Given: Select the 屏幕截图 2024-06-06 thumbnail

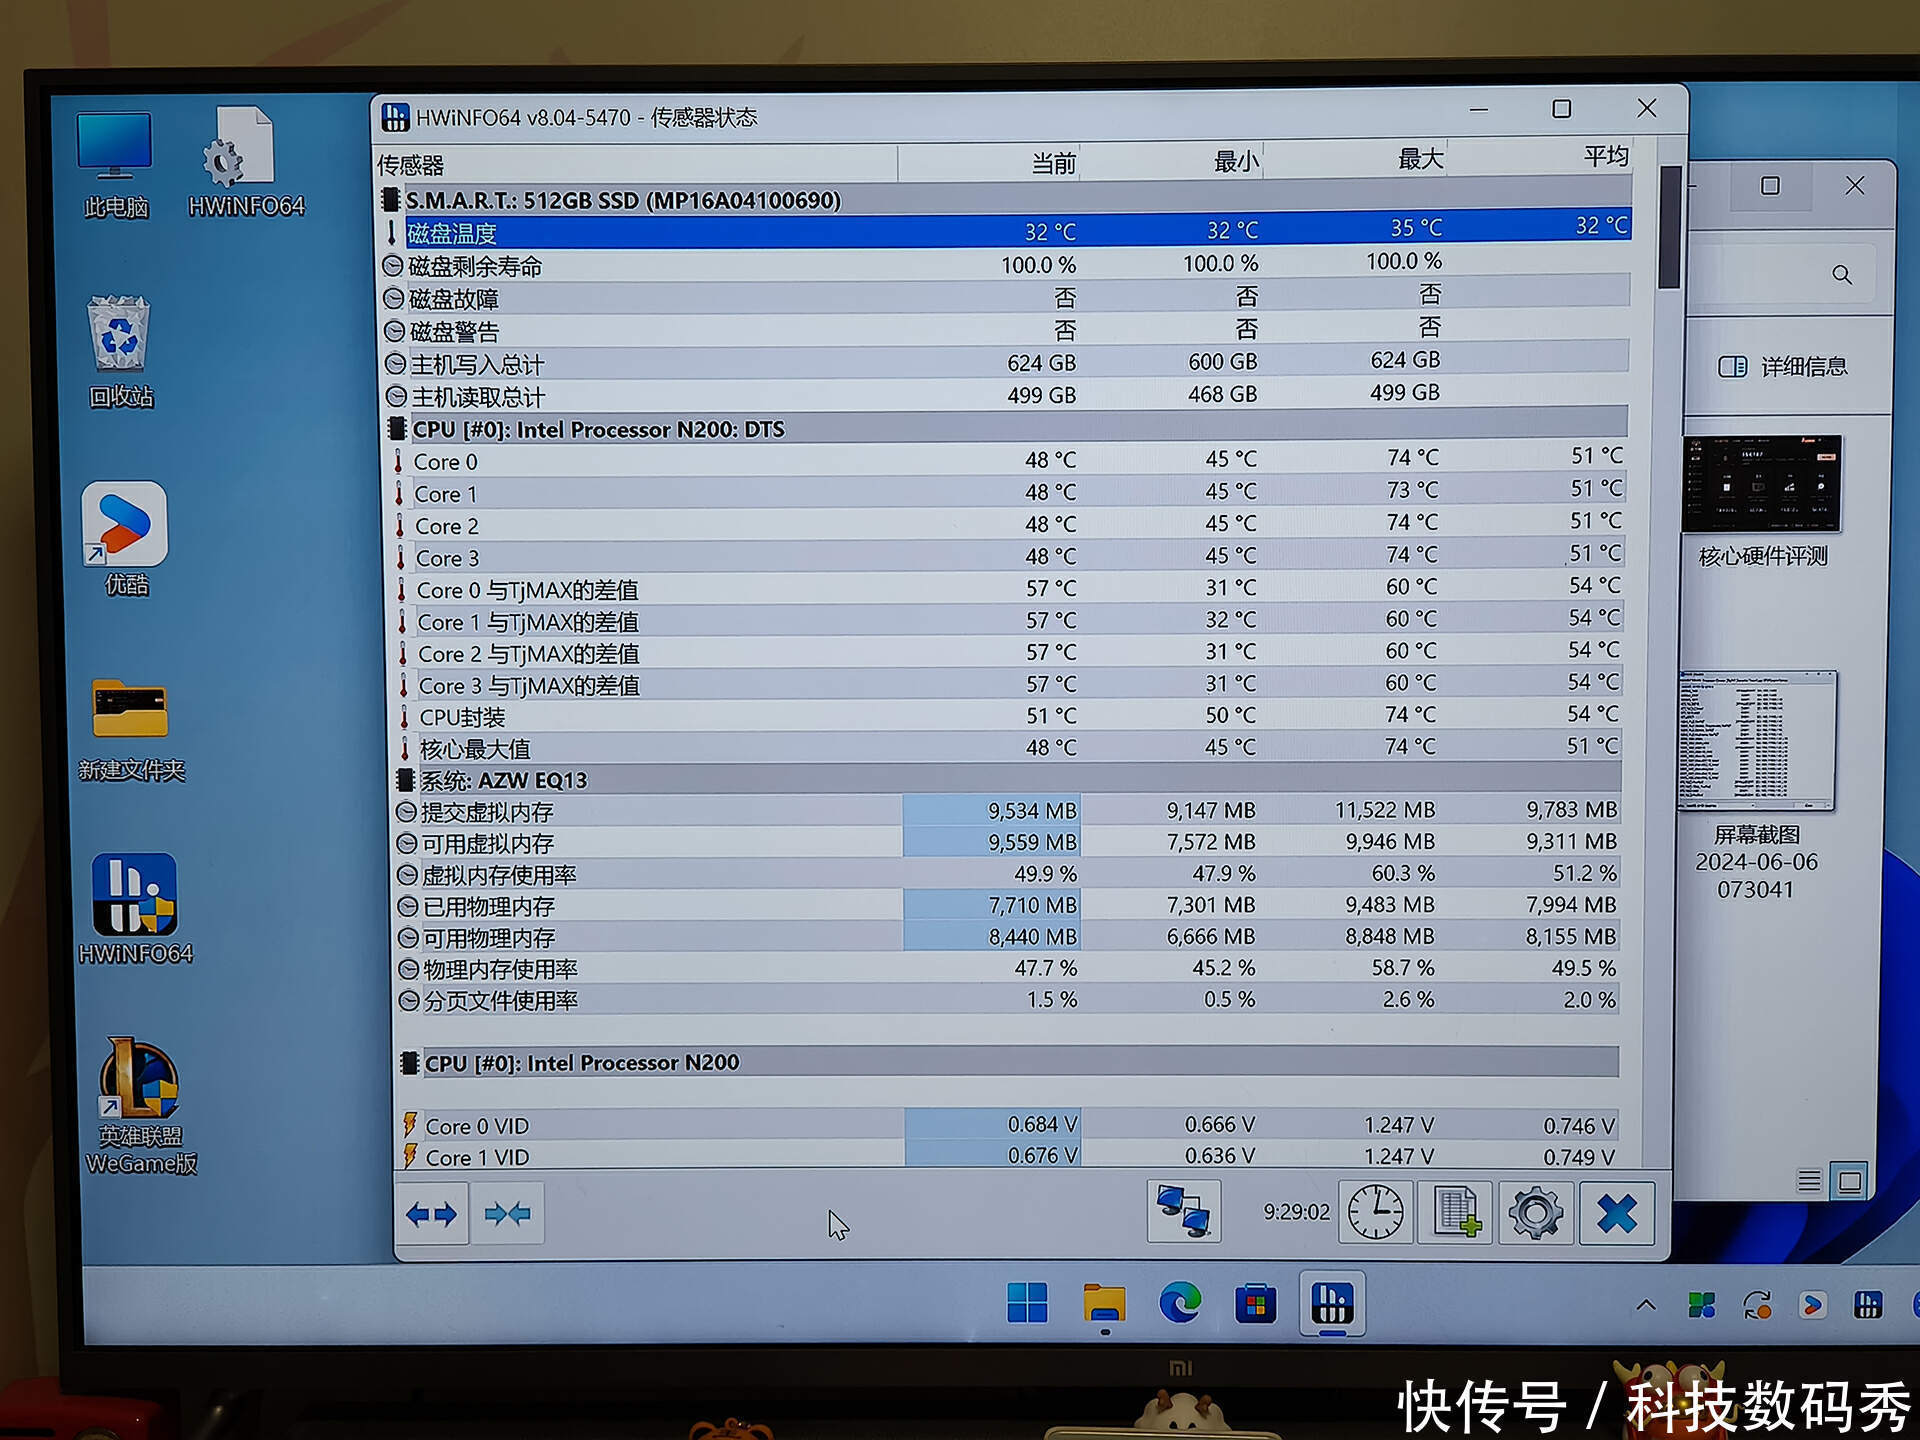Looking at the screenshot, I should click(1757, 740).
